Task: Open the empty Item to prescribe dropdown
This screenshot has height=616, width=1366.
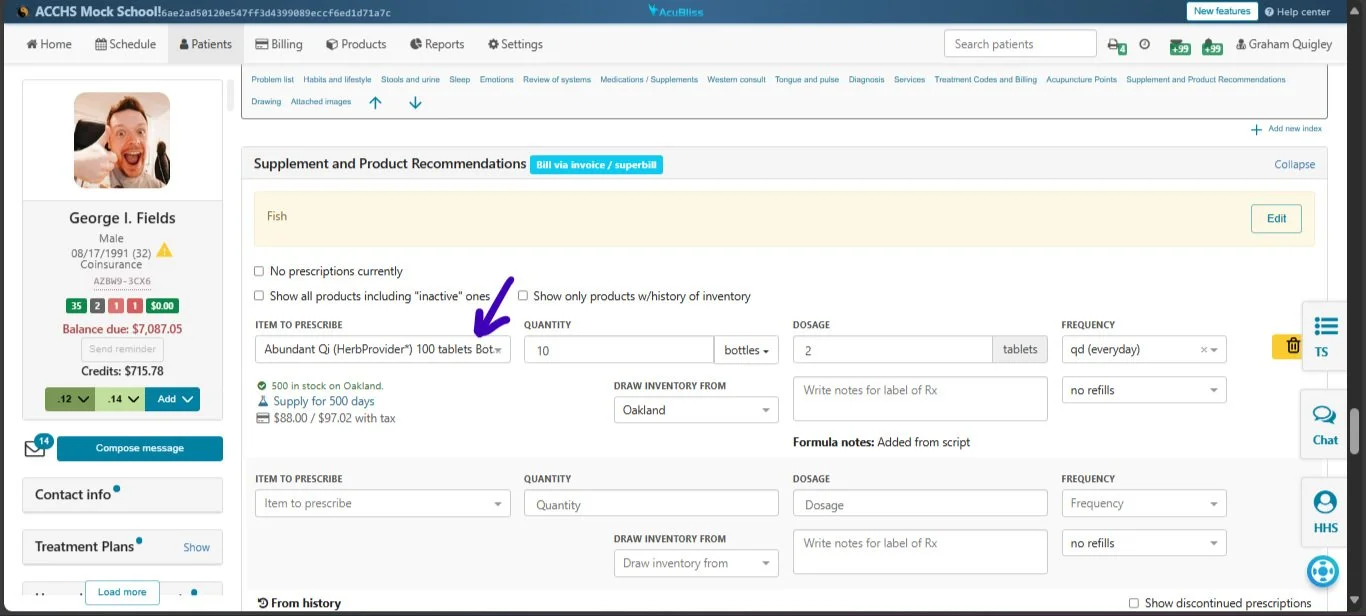Action: click(383, 503)
